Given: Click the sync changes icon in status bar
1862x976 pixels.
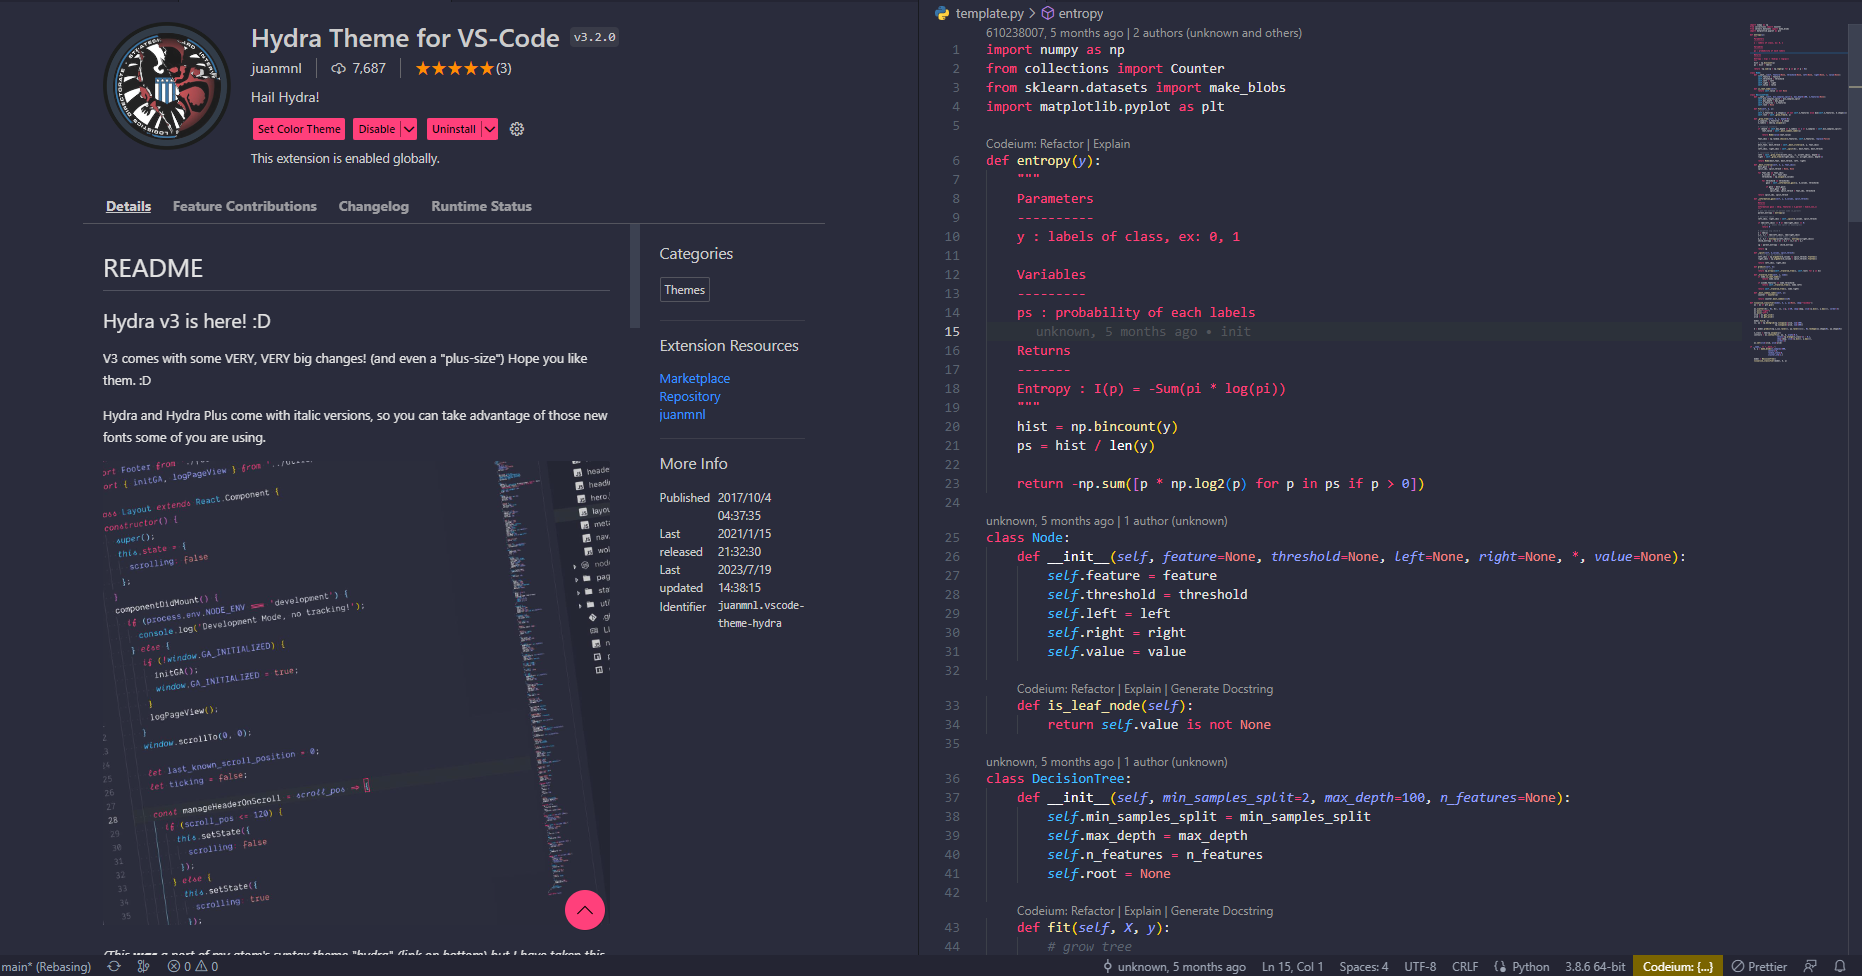Looking at the screenshot, I should click(x=114, y=966).
